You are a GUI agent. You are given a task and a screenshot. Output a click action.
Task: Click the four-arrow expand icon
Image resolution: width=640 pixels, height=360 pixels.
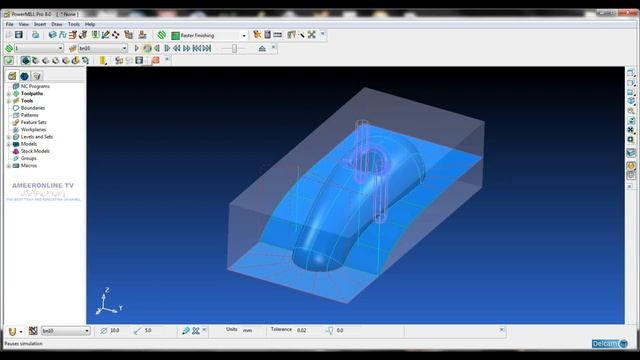[x=312, y=35]
